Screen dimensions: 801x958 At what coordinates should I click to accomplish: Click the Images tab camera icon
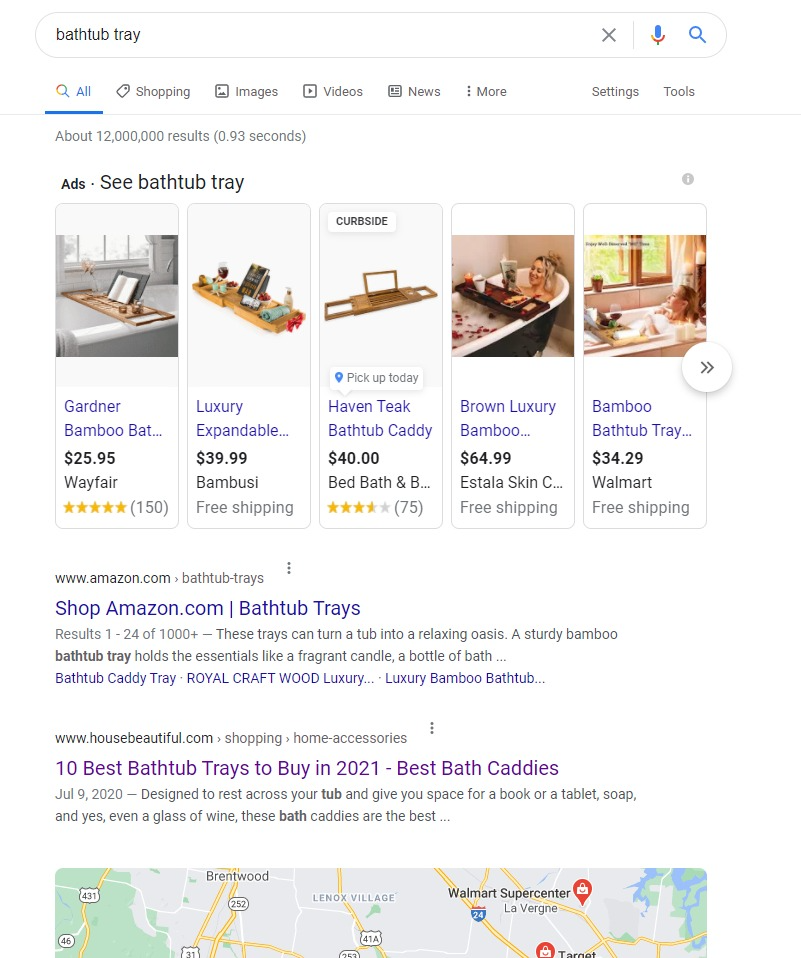click(x=220, y=91)
